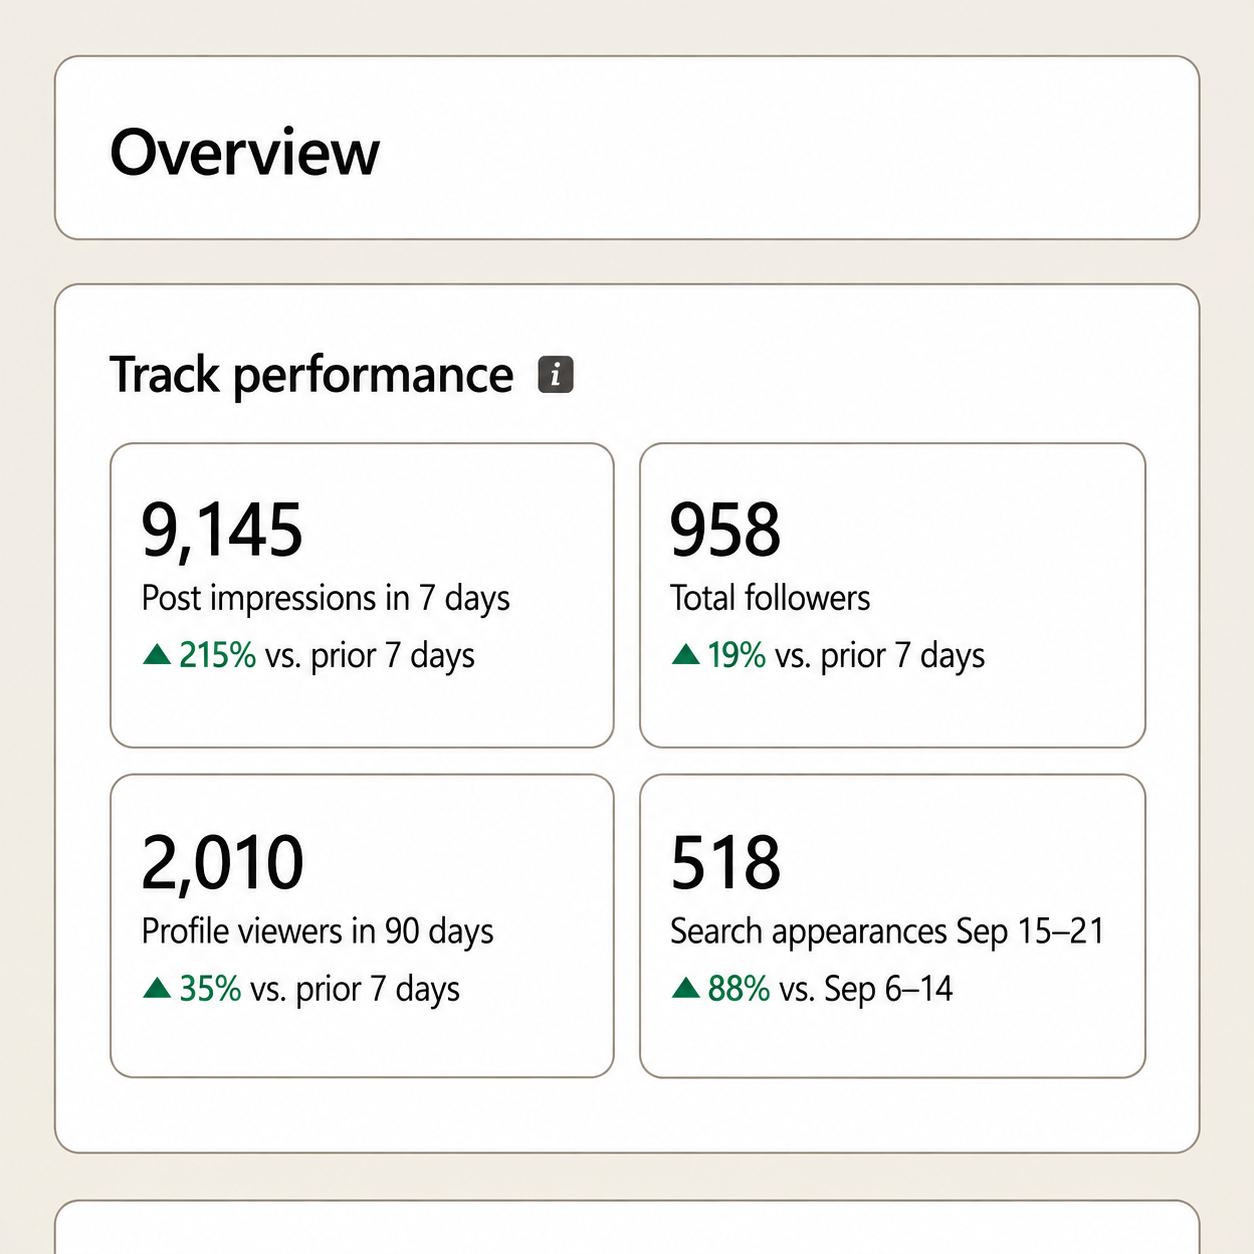Click the 958 followers count

pos(725,530)
